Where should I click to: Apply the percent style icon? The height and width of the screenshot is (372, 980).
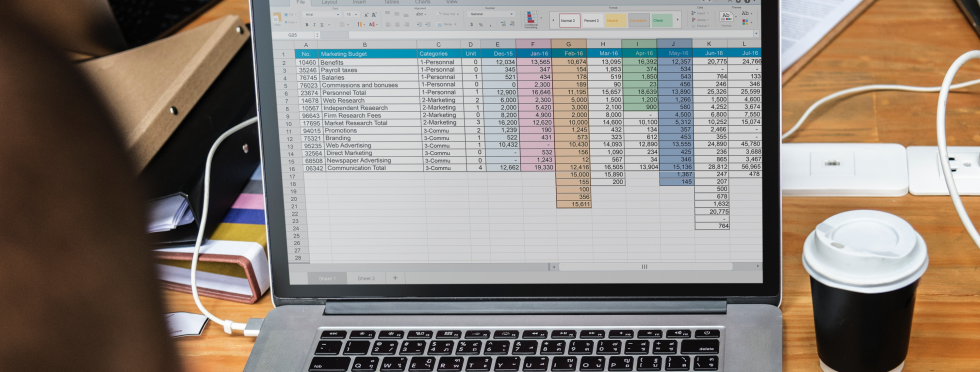[481, 24]
